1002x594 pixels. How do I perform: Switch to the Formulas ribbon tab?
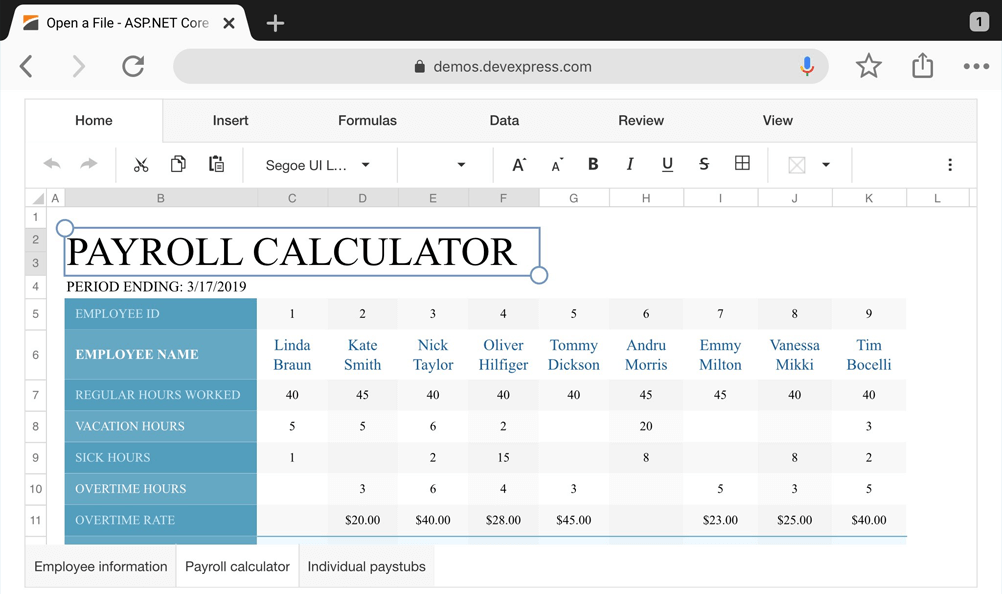point(367,120)
